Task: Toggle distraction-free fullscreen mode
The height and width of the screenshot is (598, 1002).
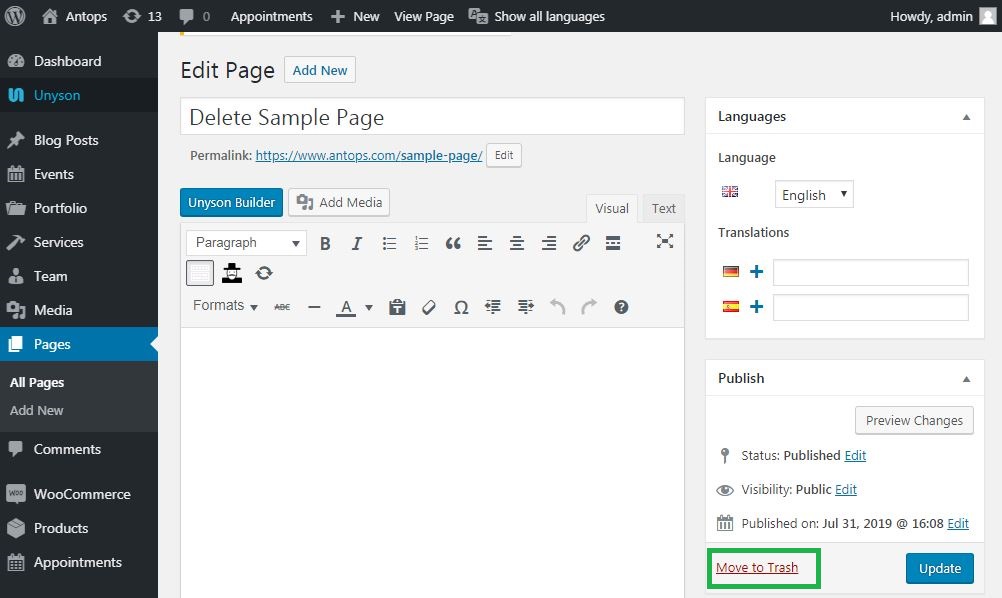Action: click(665, 241)
